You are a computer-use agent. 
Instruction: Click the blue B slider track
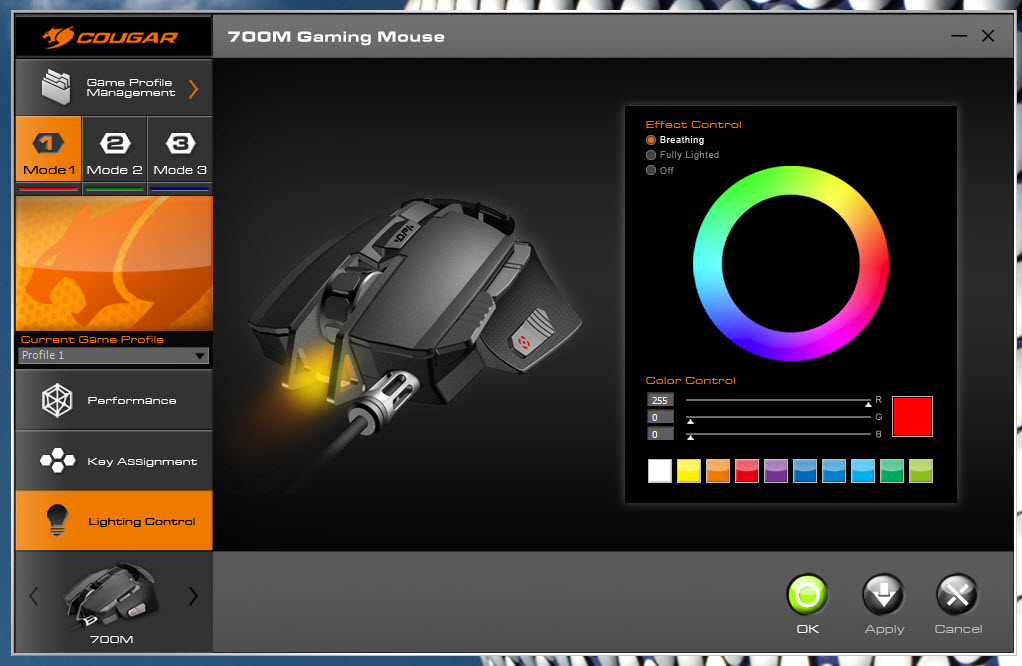(x=778, y=434)
